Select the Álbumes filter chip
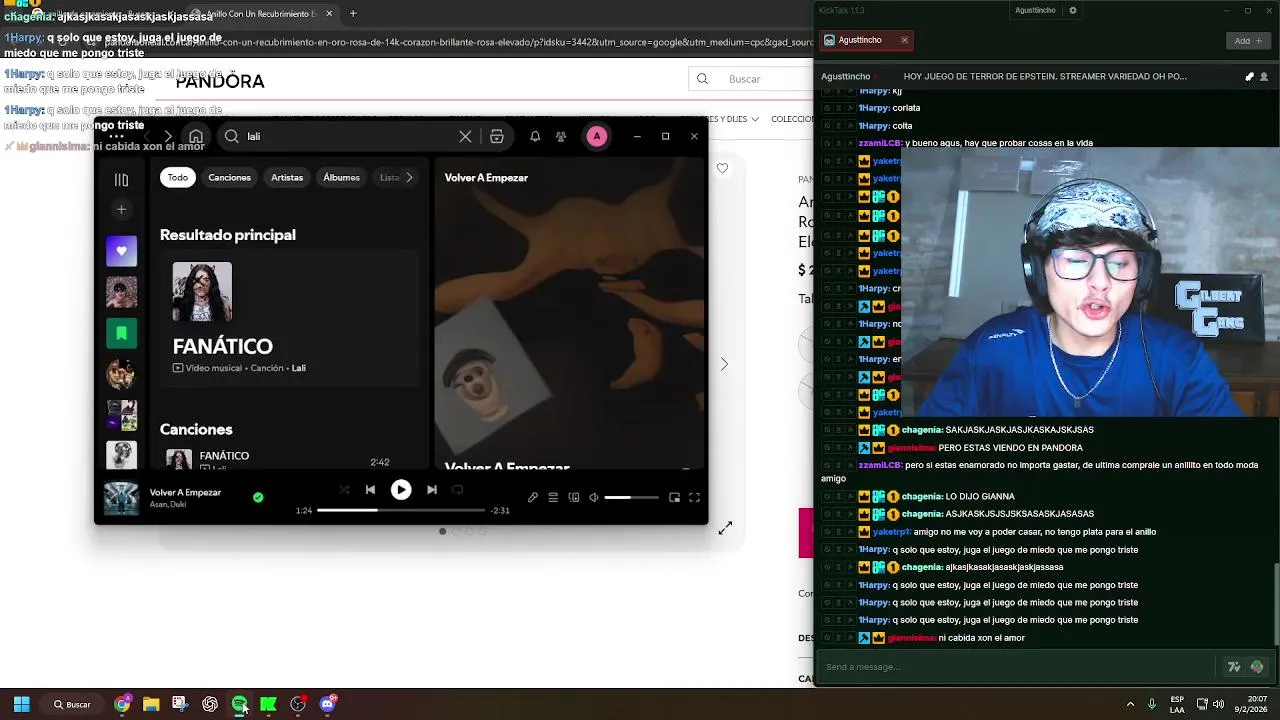 coord(341,177)
